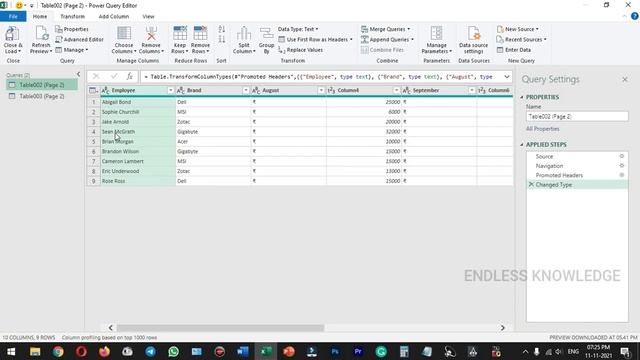Click the formula bar fx icon
640x360 pixels.
click(129, 76)
